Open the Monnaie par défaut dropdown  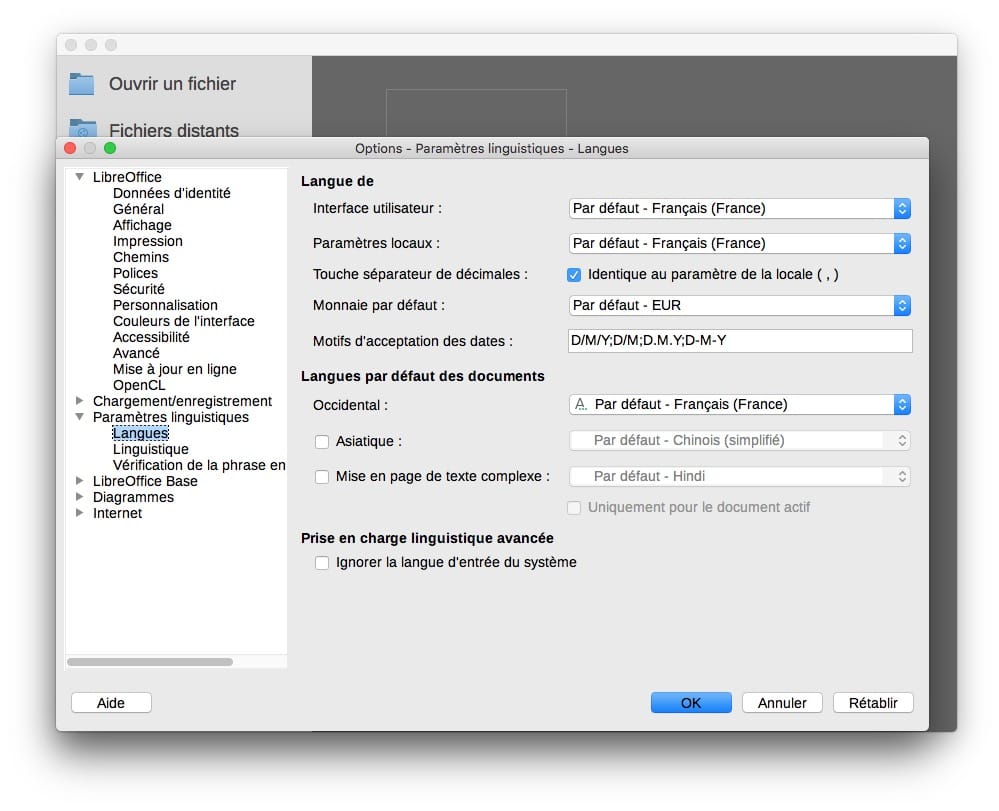739,305
